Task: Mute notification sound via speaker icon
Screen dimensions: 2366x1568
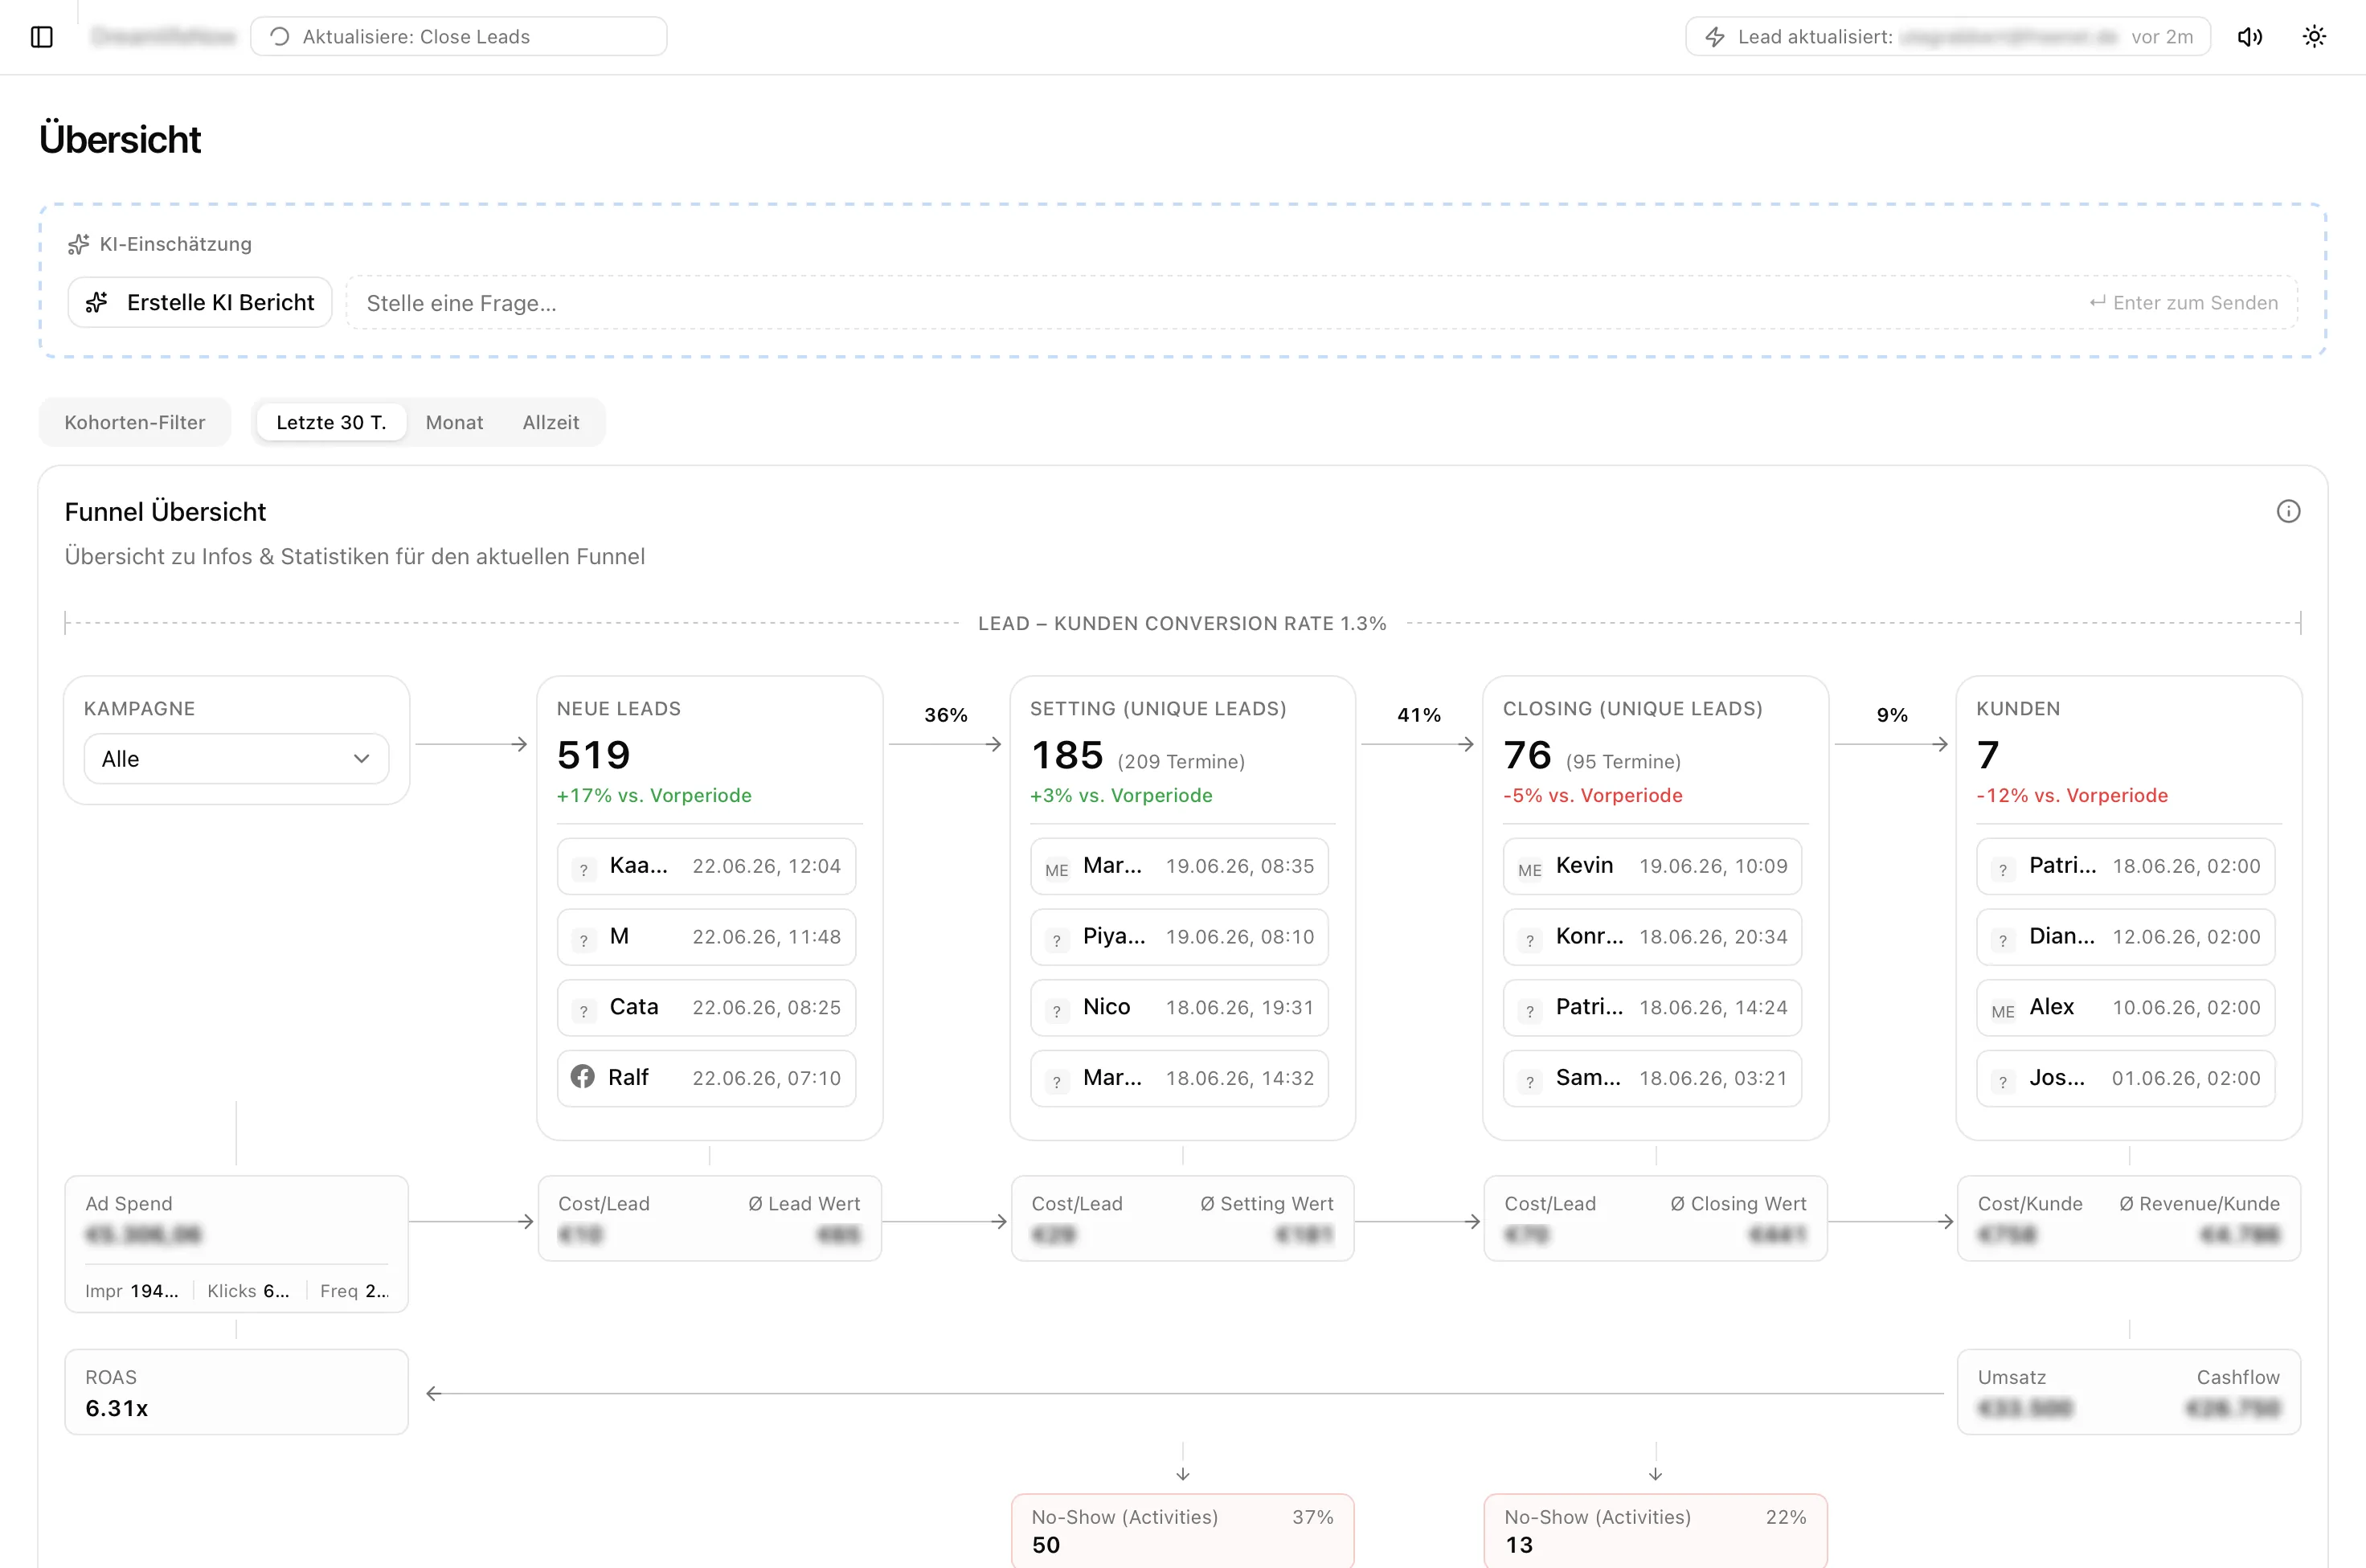Action: 2250,37
